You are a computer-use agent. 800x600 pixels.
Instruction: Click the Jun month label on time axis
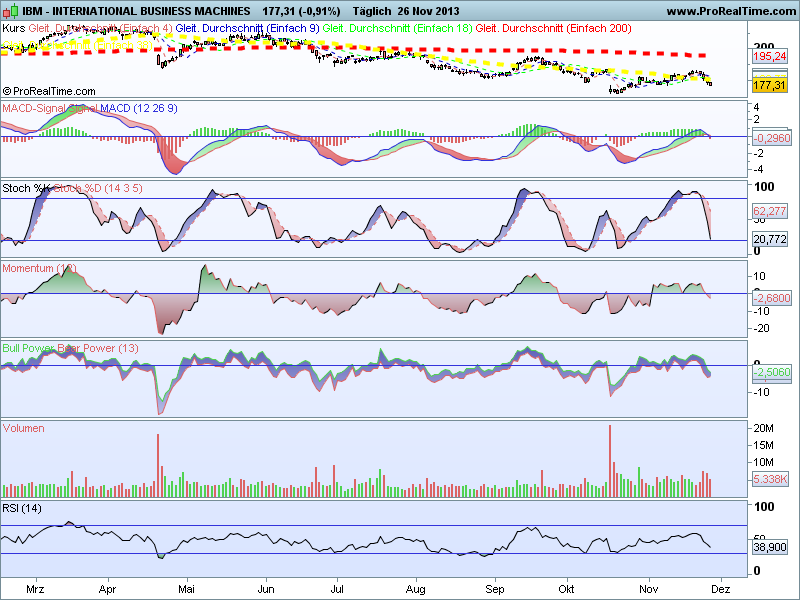[266, 589]
